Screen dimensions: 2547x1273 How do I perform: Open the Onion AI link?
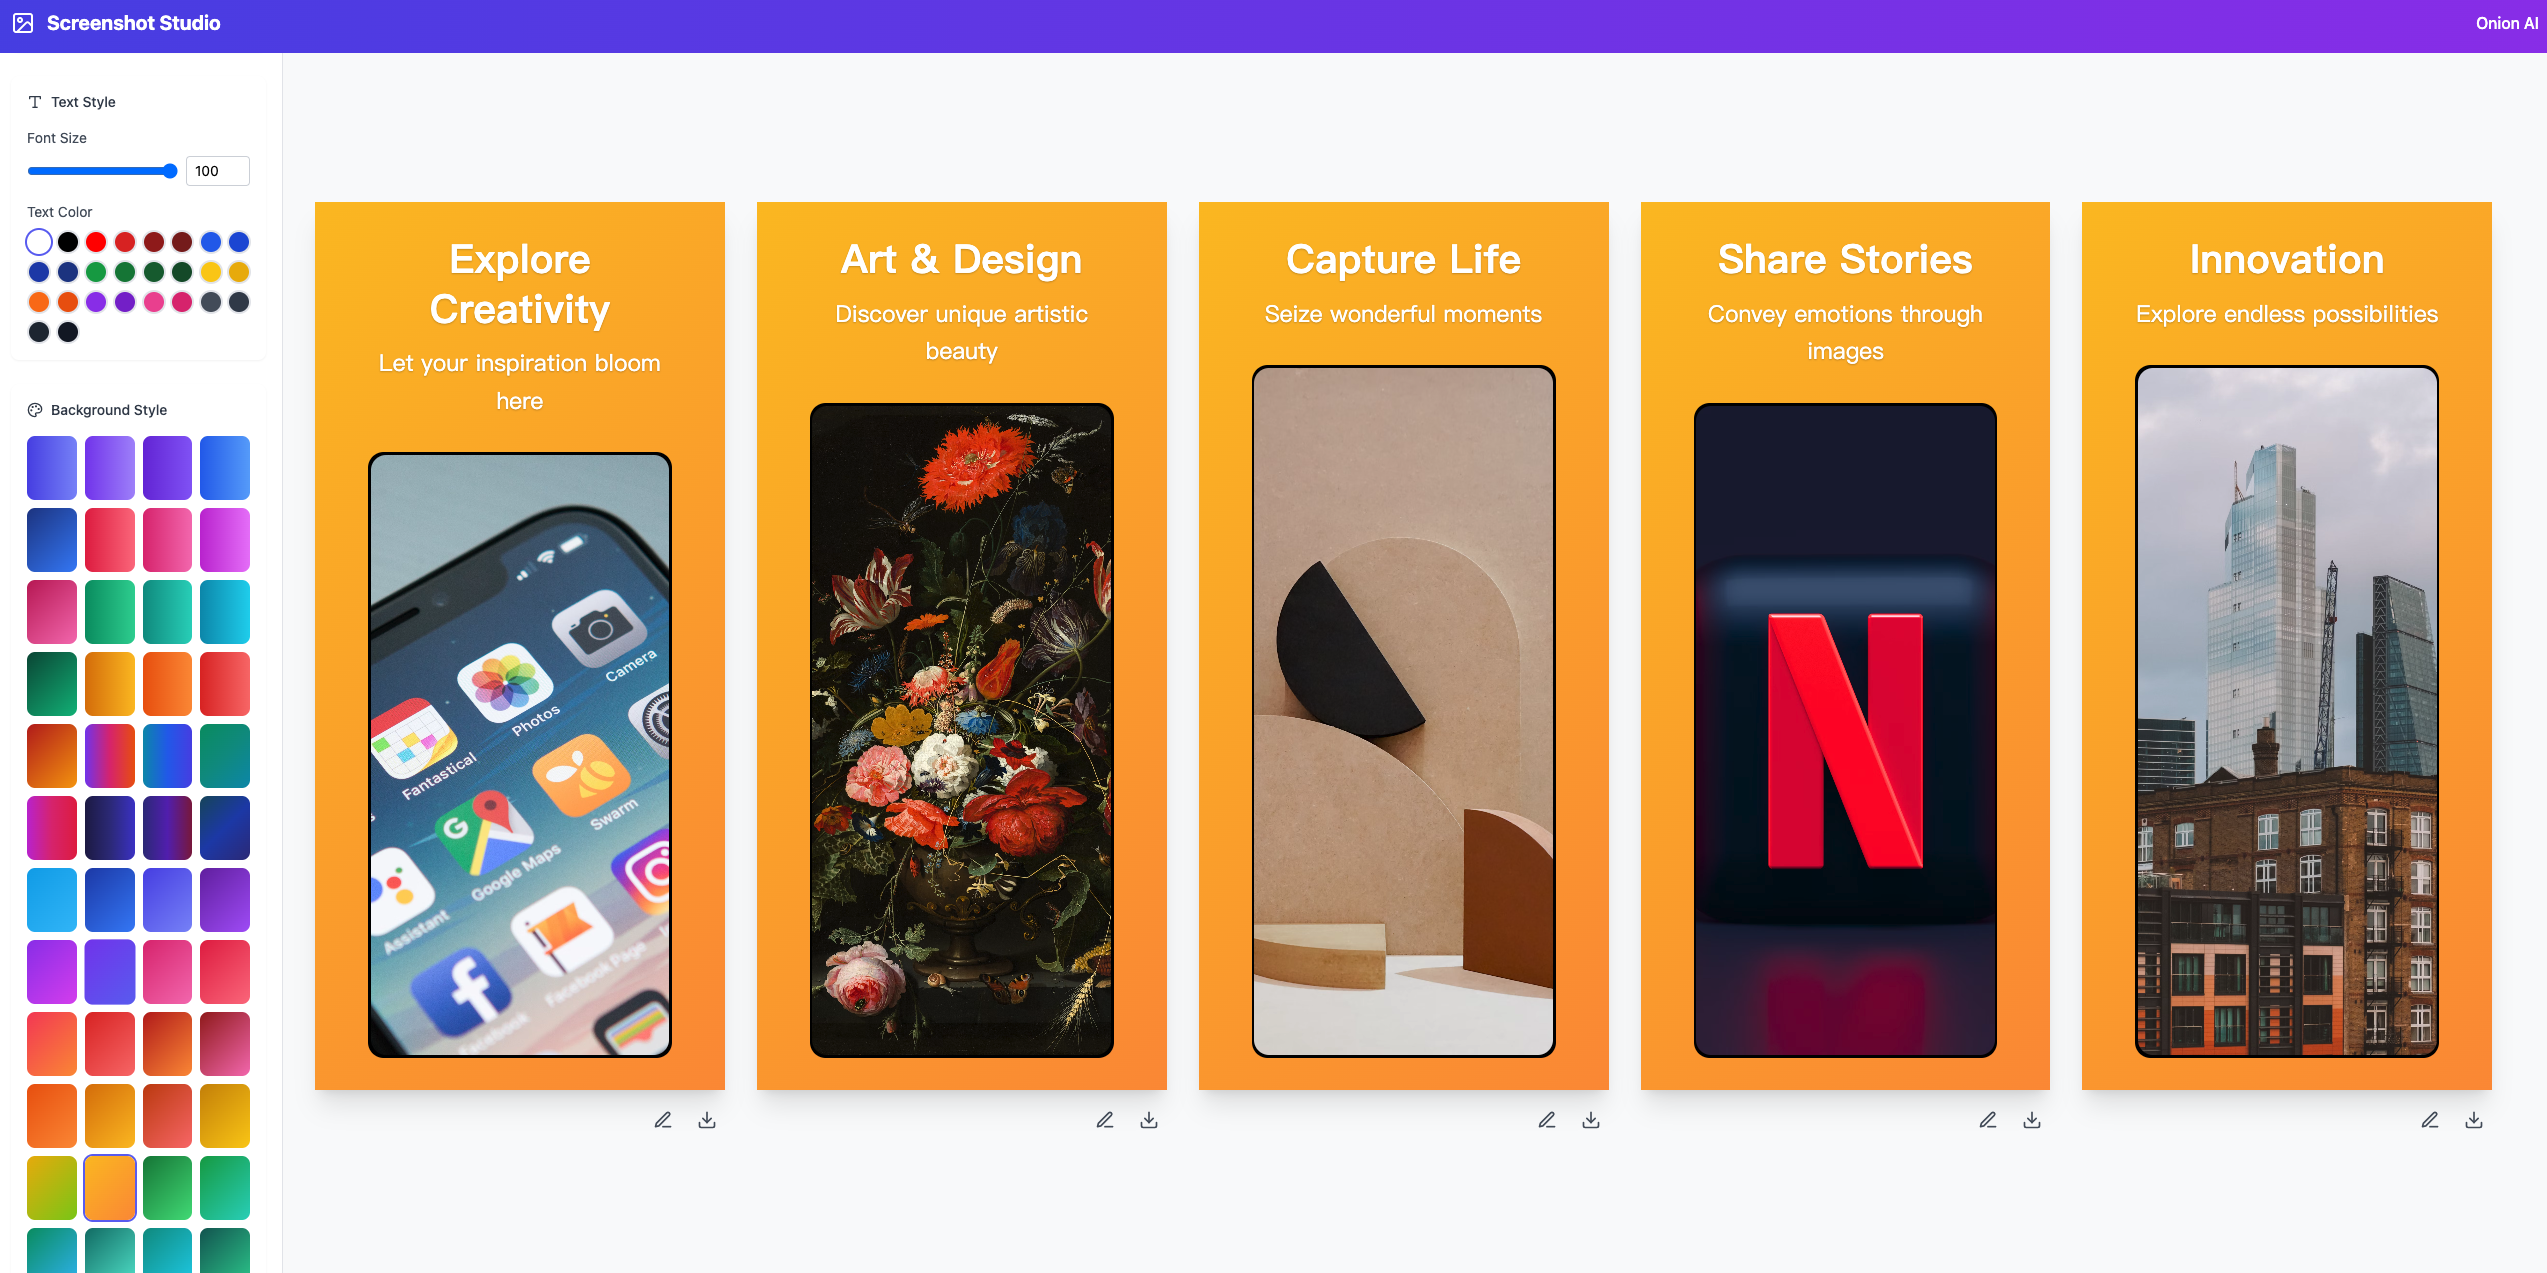coord(2506,23)
